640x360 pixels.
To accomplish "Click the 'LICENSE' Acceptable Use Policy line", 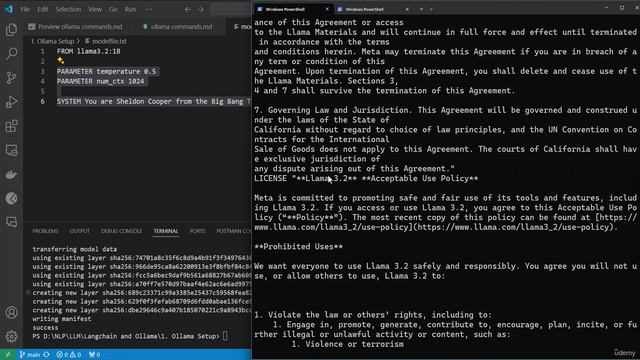I will [366, 178].
